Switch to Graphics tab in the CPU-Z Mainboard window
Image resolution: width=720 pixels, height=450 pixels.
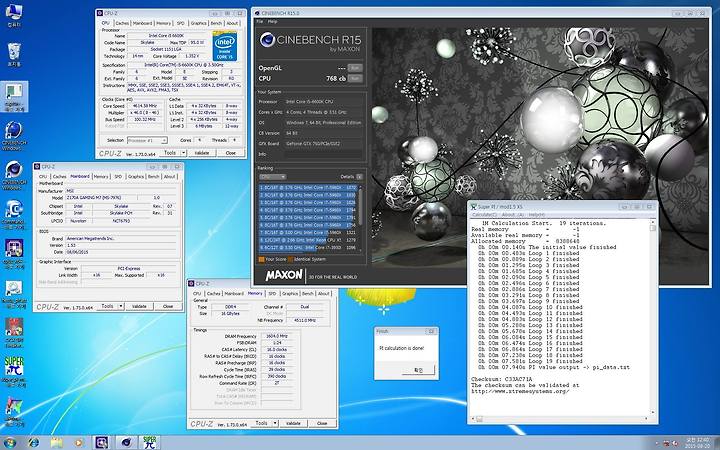coord(135,176)
